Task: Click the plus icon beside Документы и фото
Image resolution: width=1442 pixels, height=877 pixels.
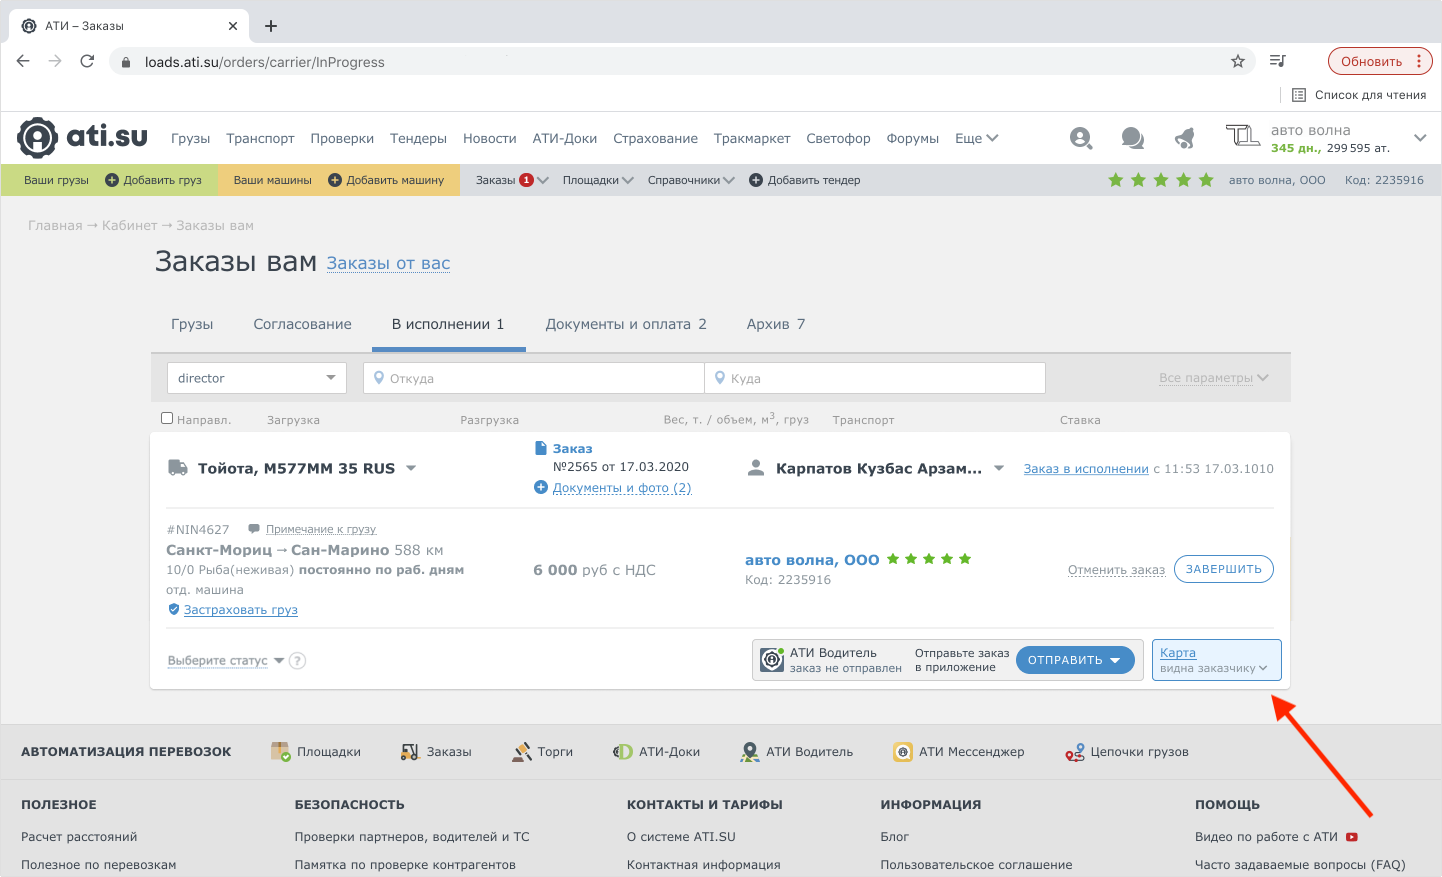Action: pos(541,487)
